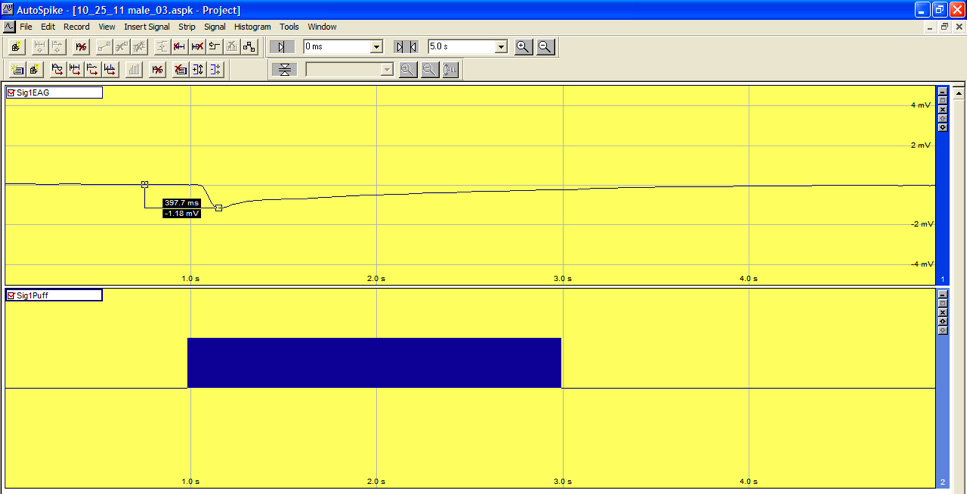Toggle the Sig1EAG signal checkbox
Image resolution: width=967 pixels, height=494 pixels.
12,93
